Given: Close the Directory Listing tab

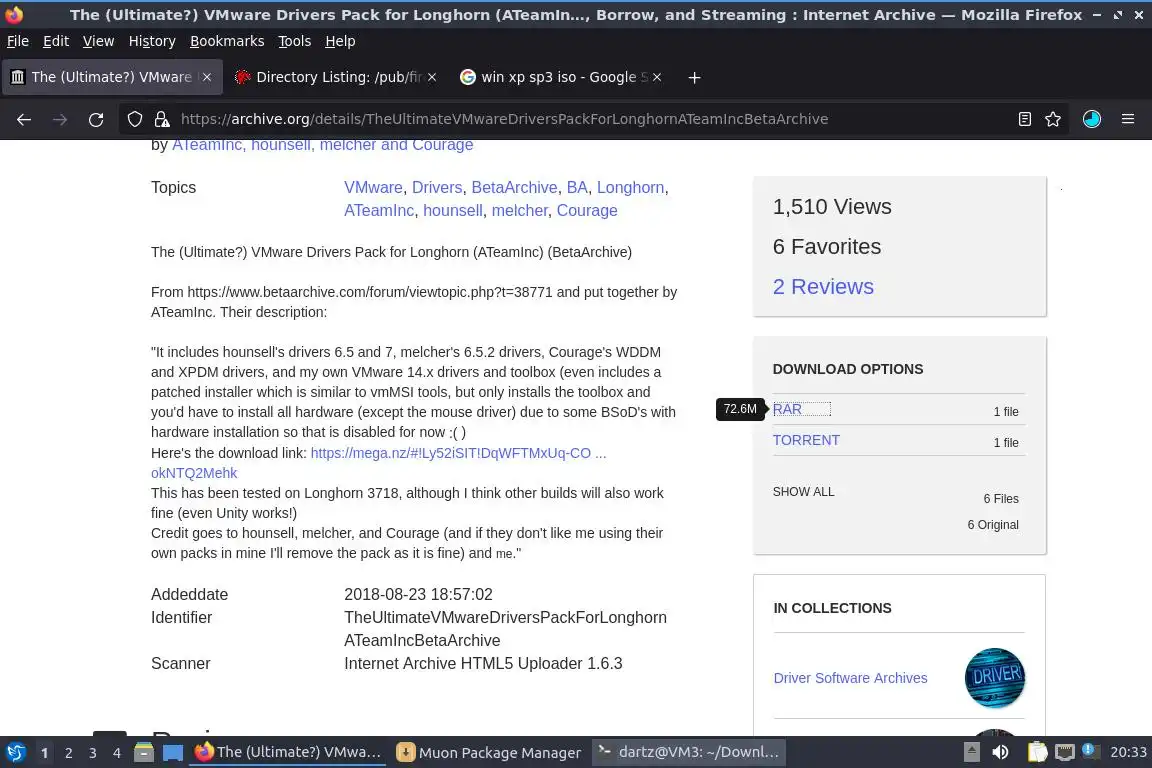Looking at the screenshot, I should [x=432, y=77].
